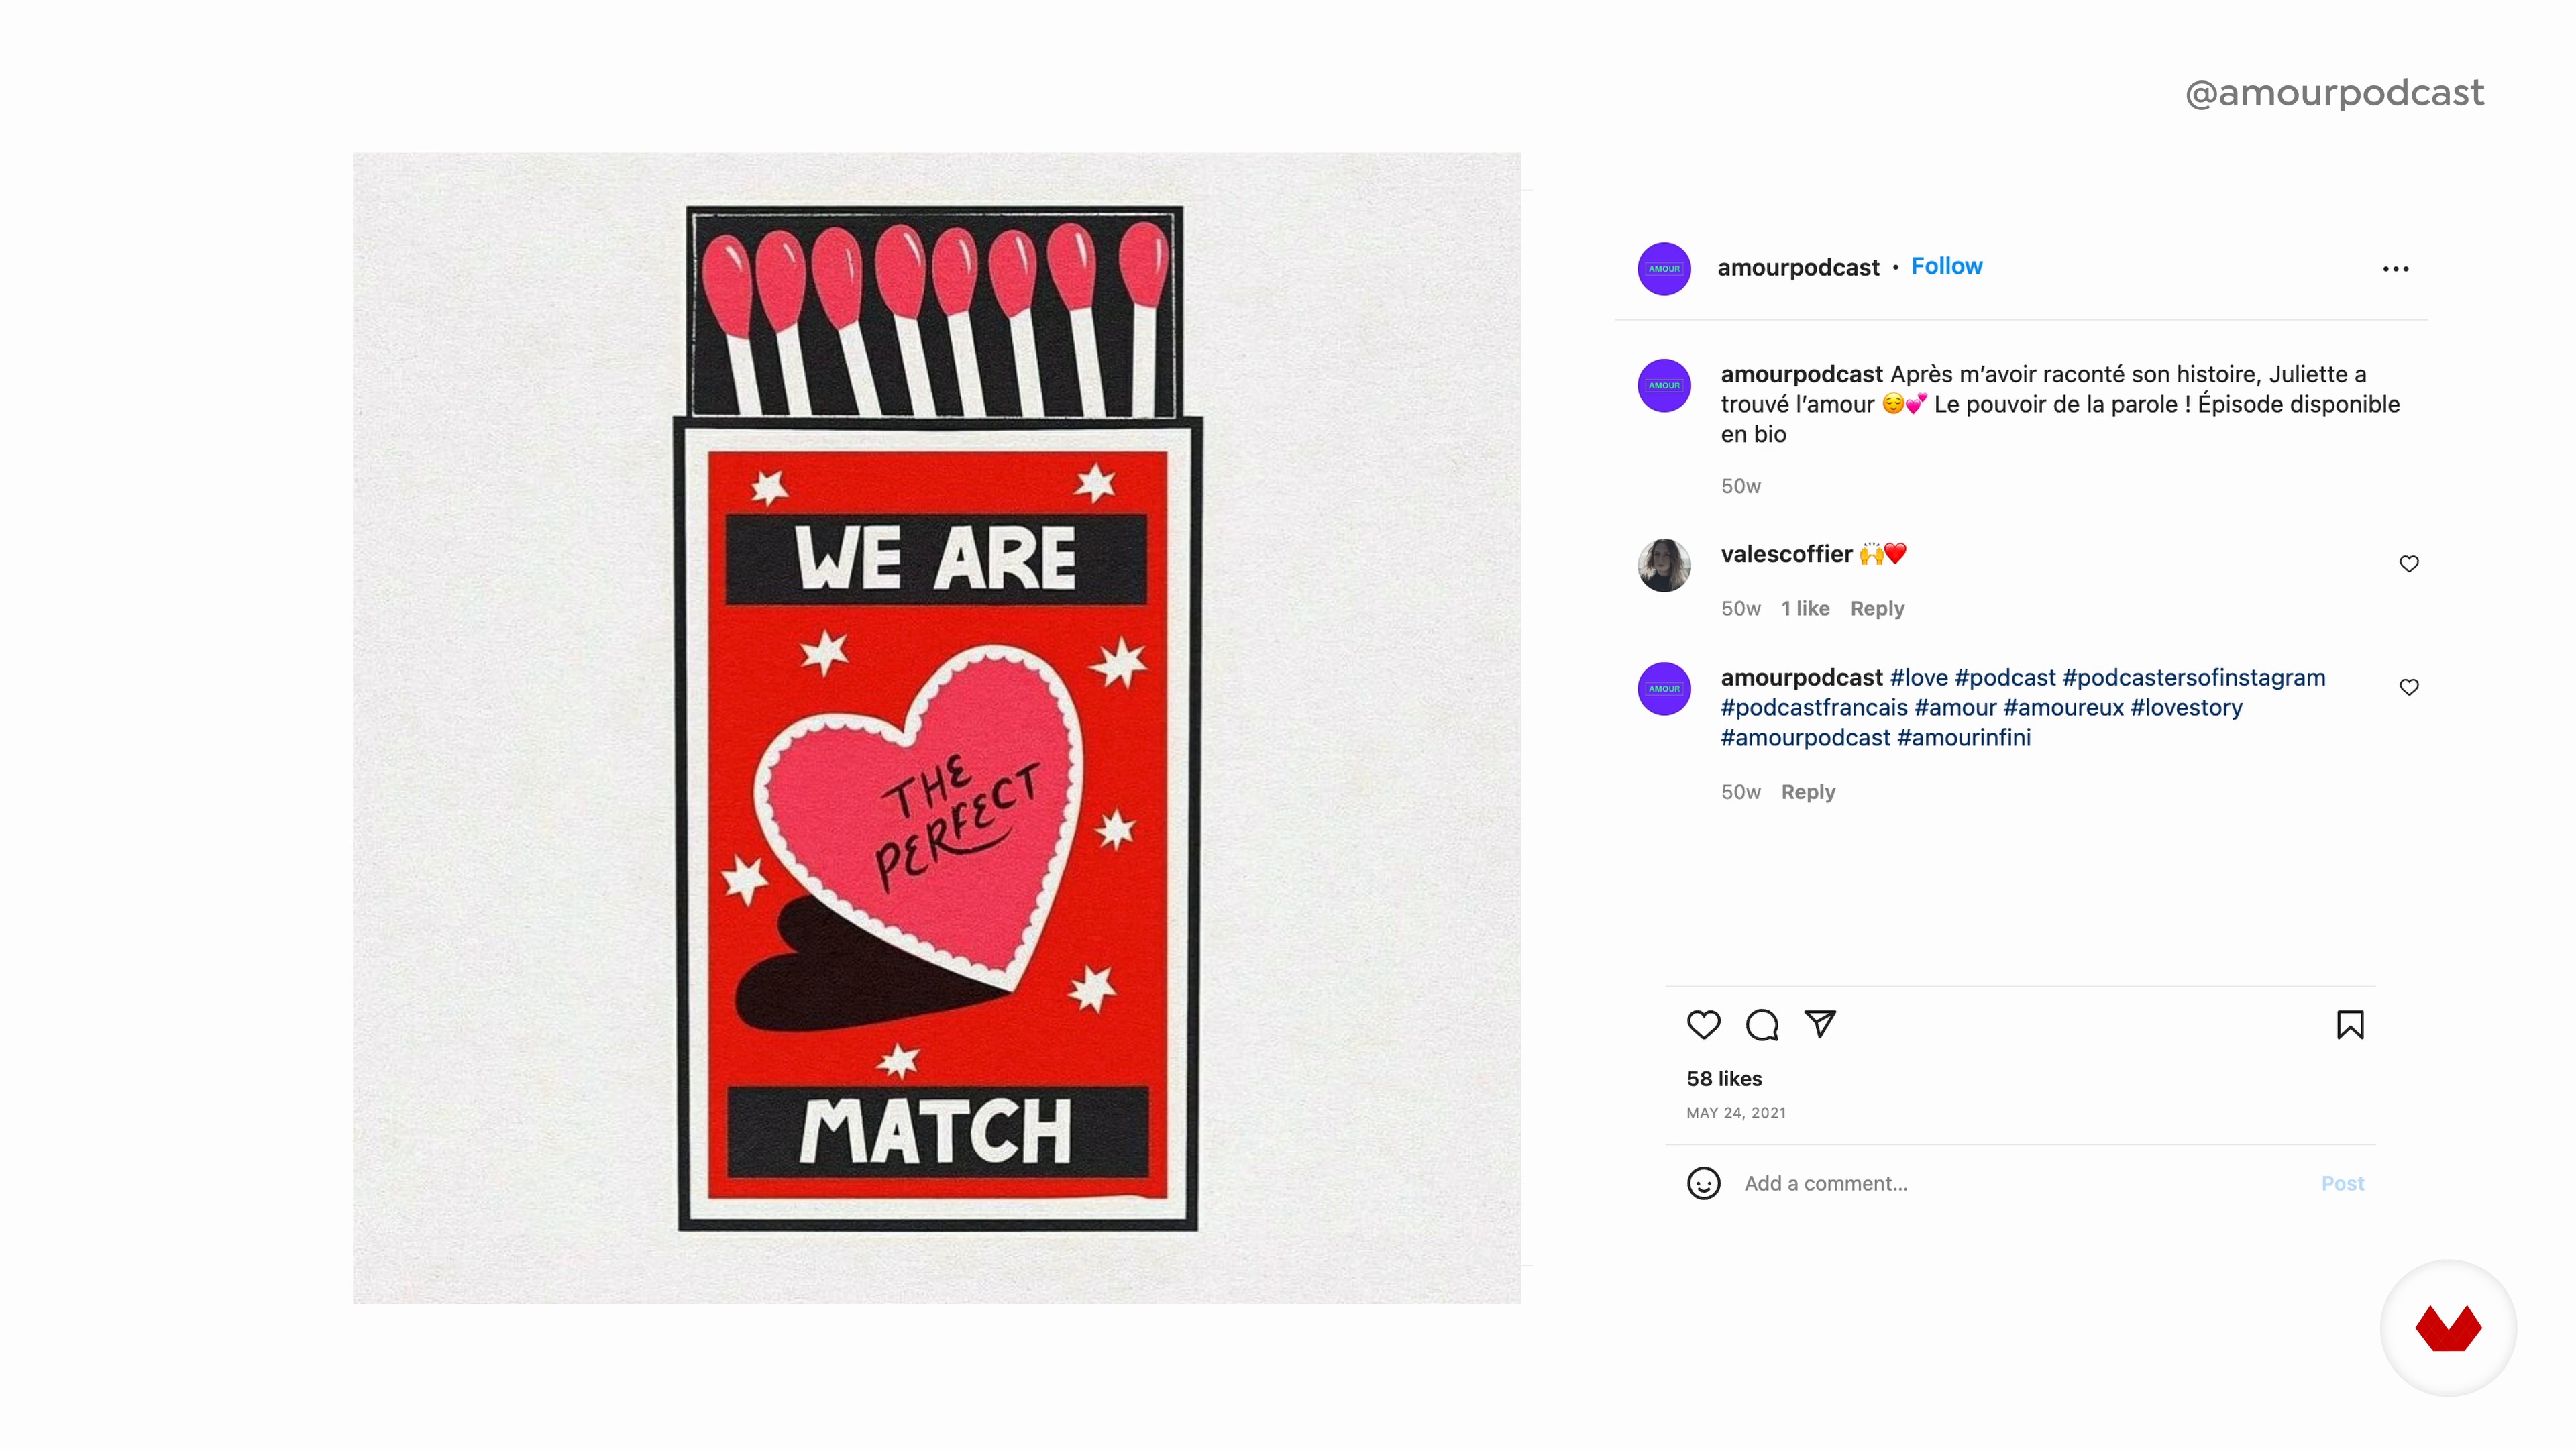Open the three-dot more options menu
Screen dimensions: 2576x1449
(2395, 269)
